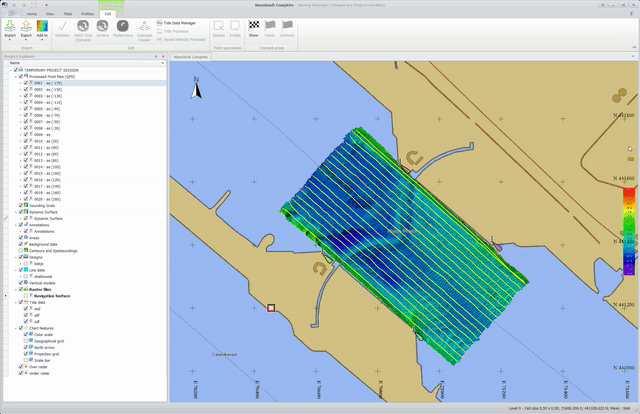Viewport: 640px width, 414px height.
Task: Switch to the Profiles ribbon tab
Action: [89, 14]
